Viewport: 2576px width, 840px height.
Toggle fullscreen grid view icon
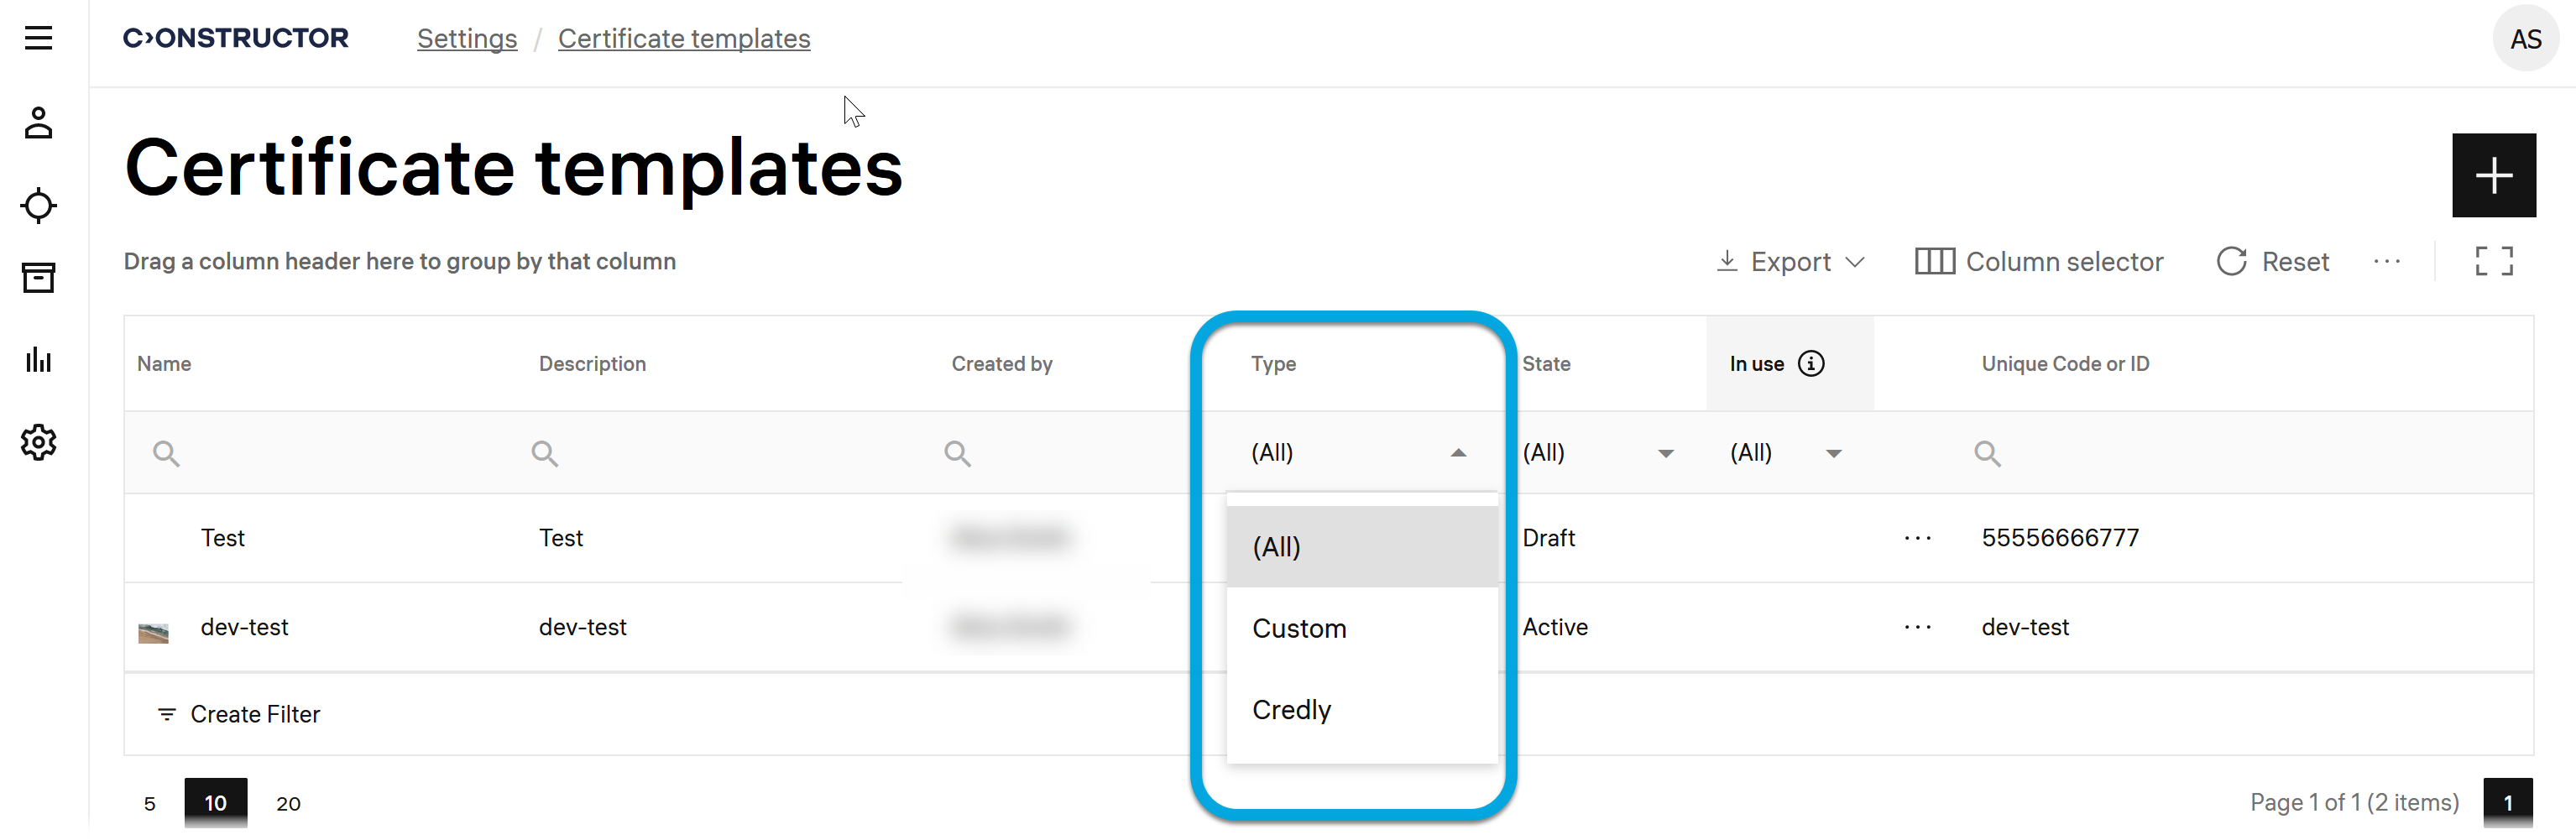[x=2492, y=261]
